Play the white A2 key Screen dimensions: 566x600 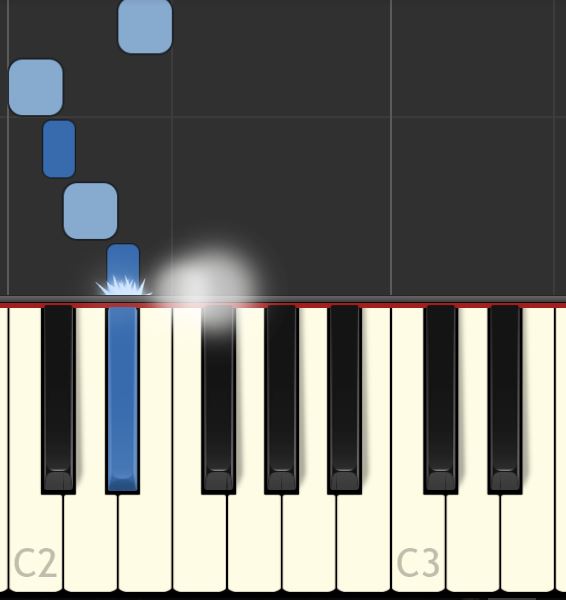[309, 543]
